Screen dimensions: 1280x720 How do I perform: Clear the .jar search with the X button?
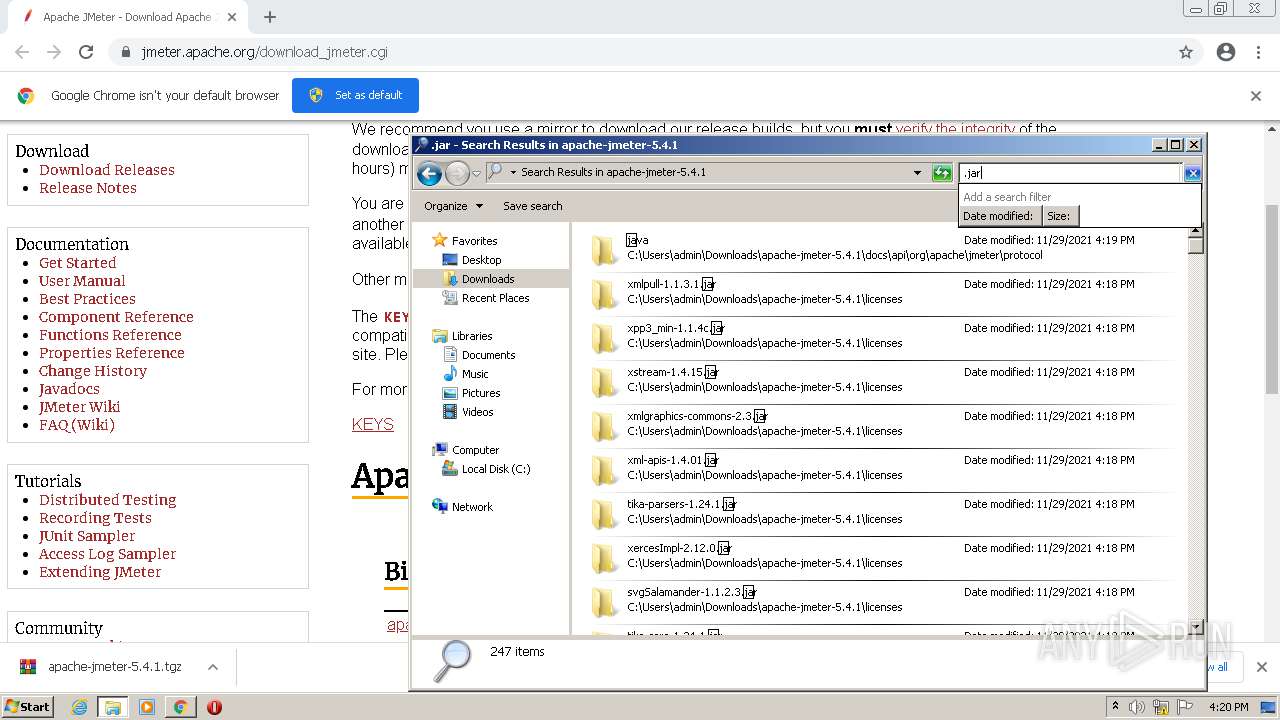[1192, 173]
